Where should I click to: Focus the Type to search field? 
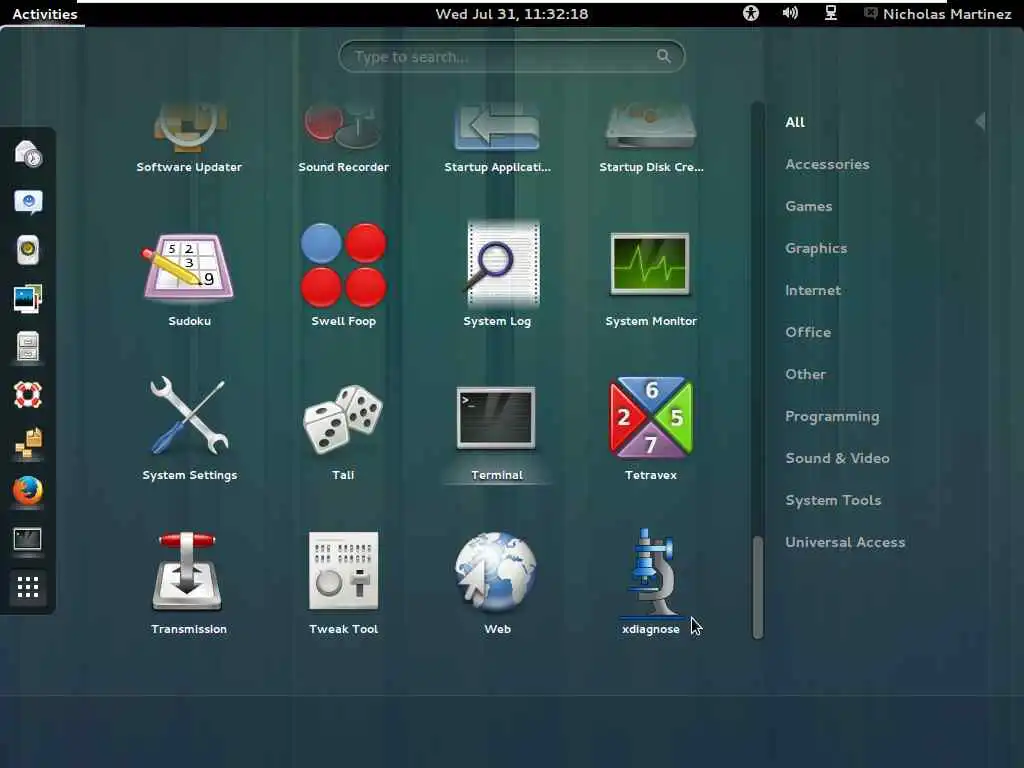click(512, 57)
